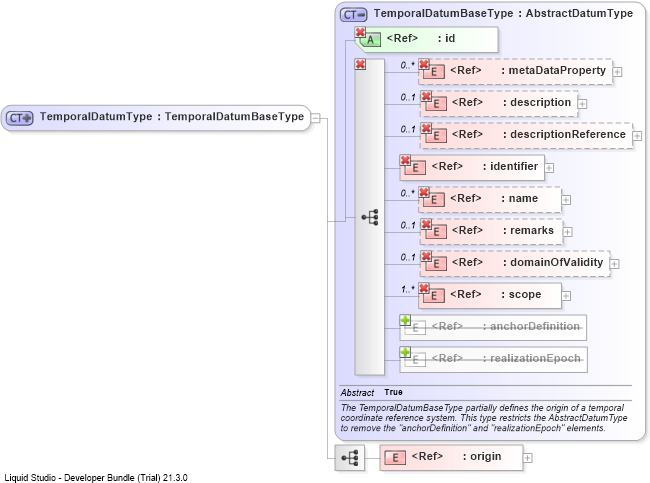The width and height of the screenshot is (650, 483).
Task: Click the TemporalDatumBaseType documentation paragraph
Action: pos(484,418)
